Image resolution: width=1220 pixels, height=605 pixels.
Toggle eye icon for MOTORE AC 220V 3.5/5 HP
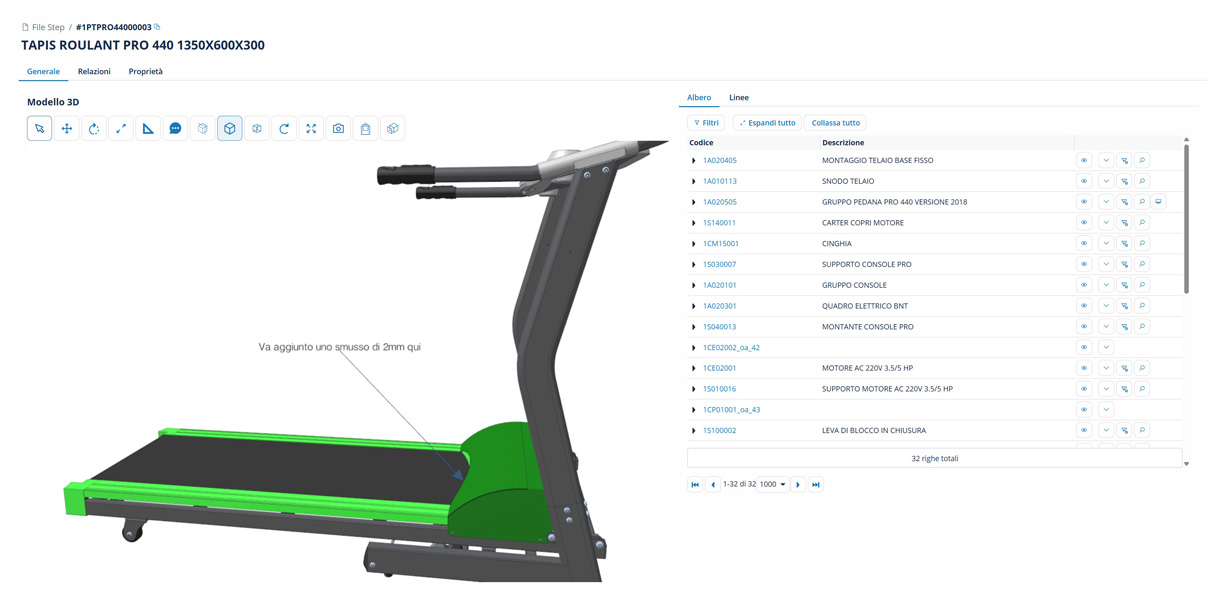[x=1084, y=369]
